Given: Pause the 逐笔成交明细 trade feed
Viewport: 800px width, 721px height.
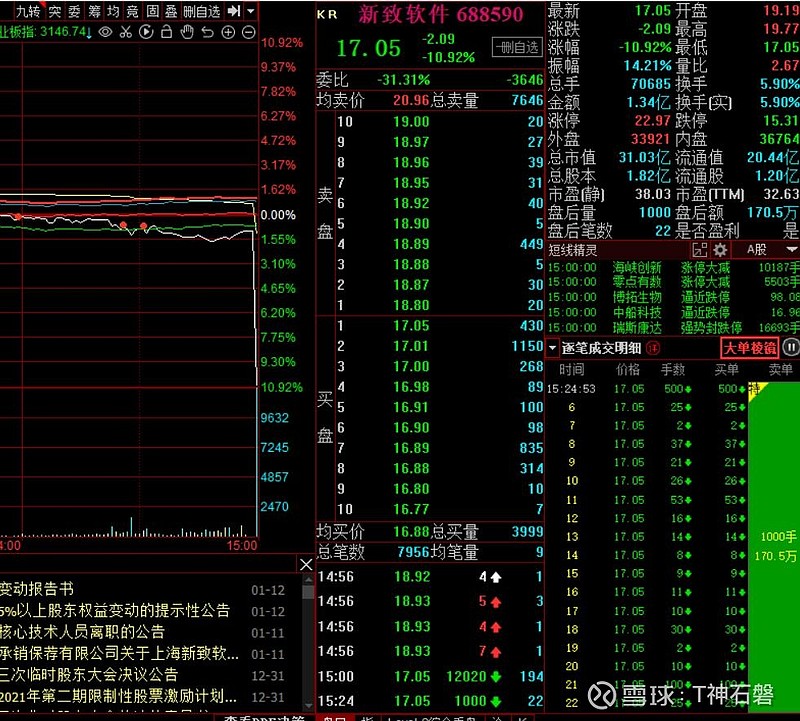Looking at the screenshot, I should pyautogui.click(x=789, y=346).
